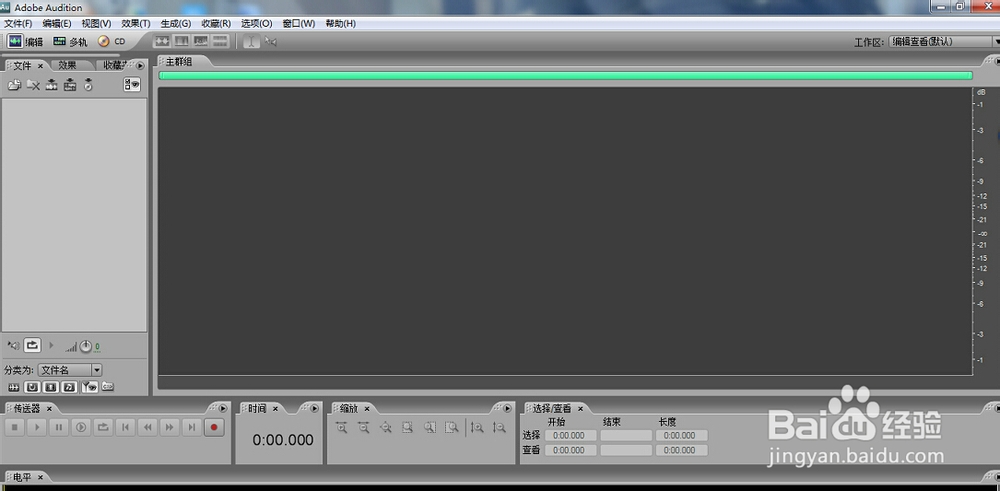Viewport: 1000px width, 491px height.
Task: Click the Play button in transport
Action: [37, 427]
